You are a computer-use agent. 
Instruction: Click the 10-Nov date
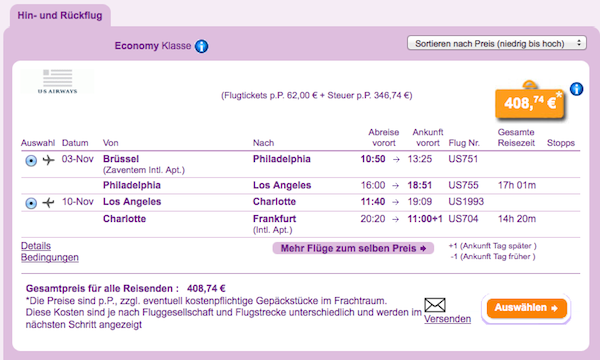(78, 202)
